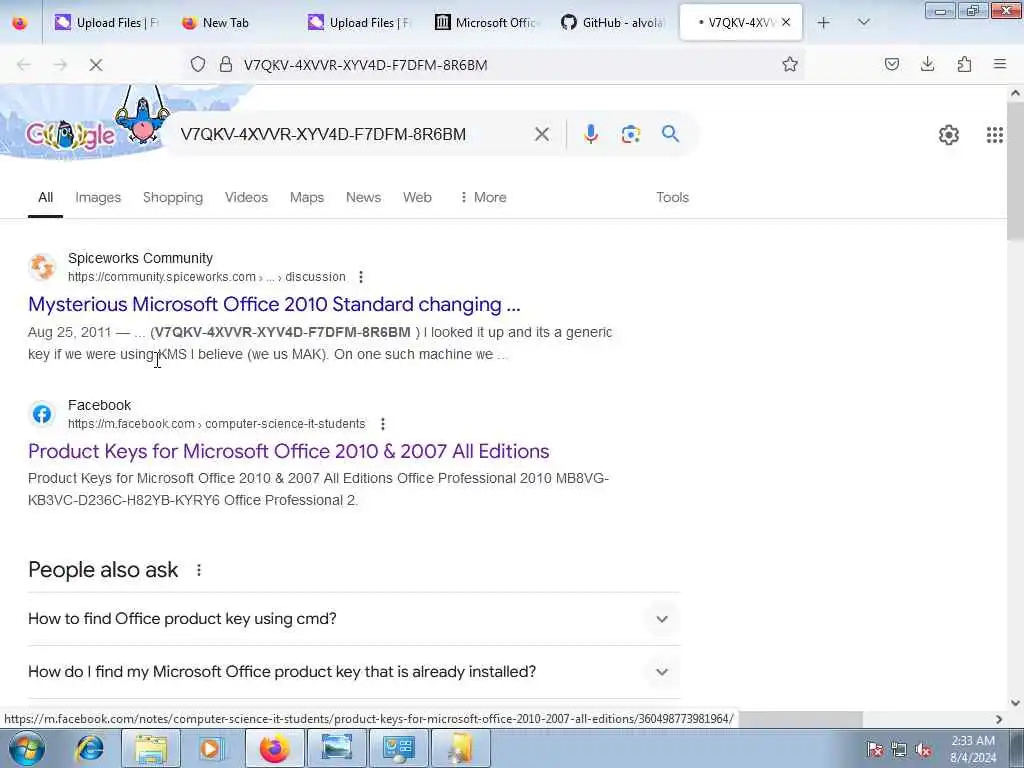Open Windows Explorer folder on taskbar

(x=151, y=748)
